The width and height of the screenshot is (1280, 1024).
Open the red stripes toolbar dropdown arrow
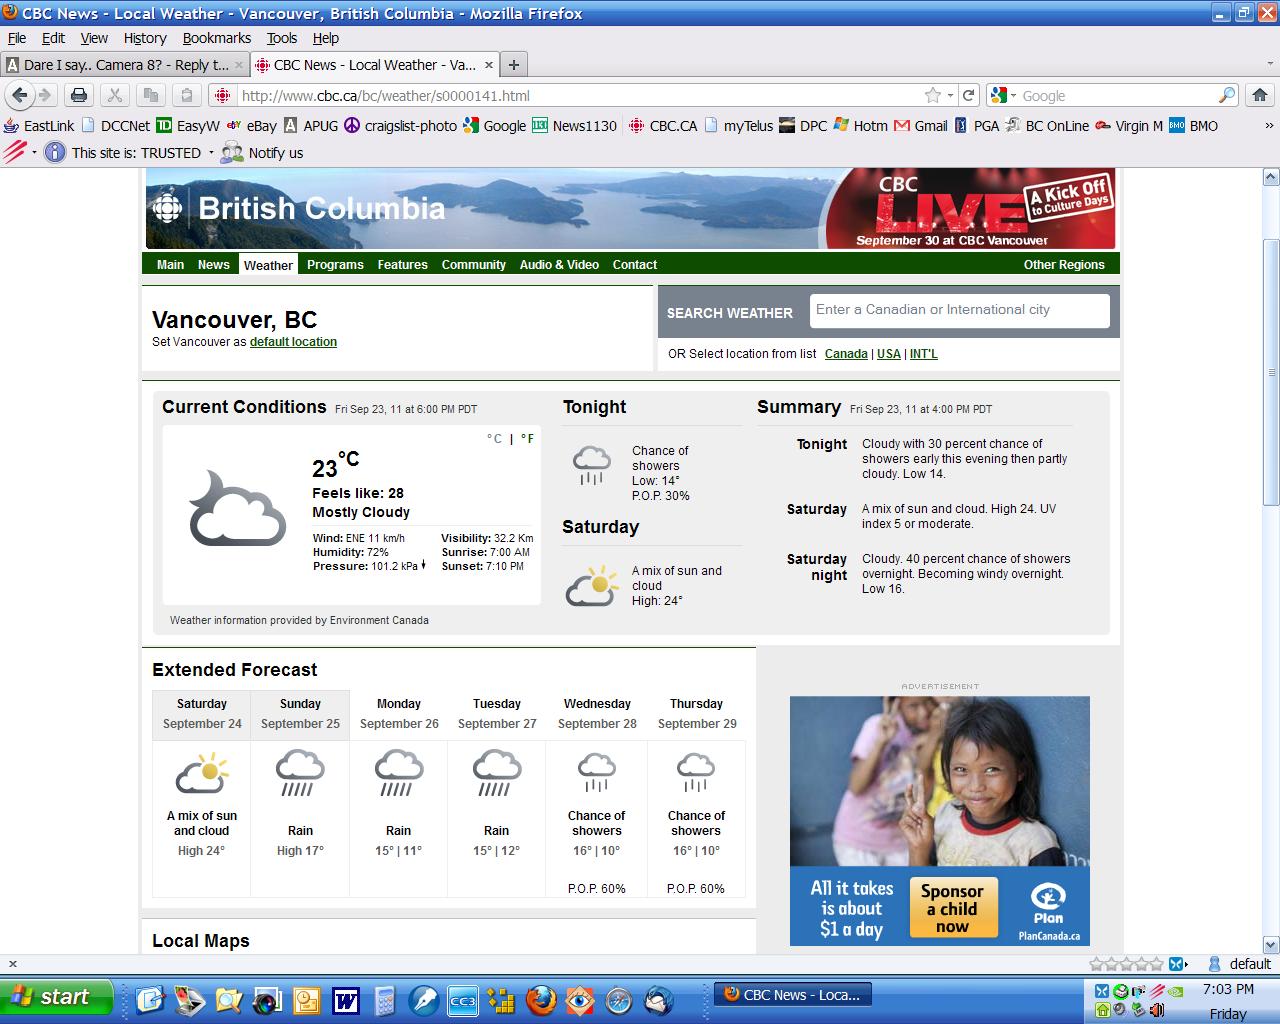[34, 152]
